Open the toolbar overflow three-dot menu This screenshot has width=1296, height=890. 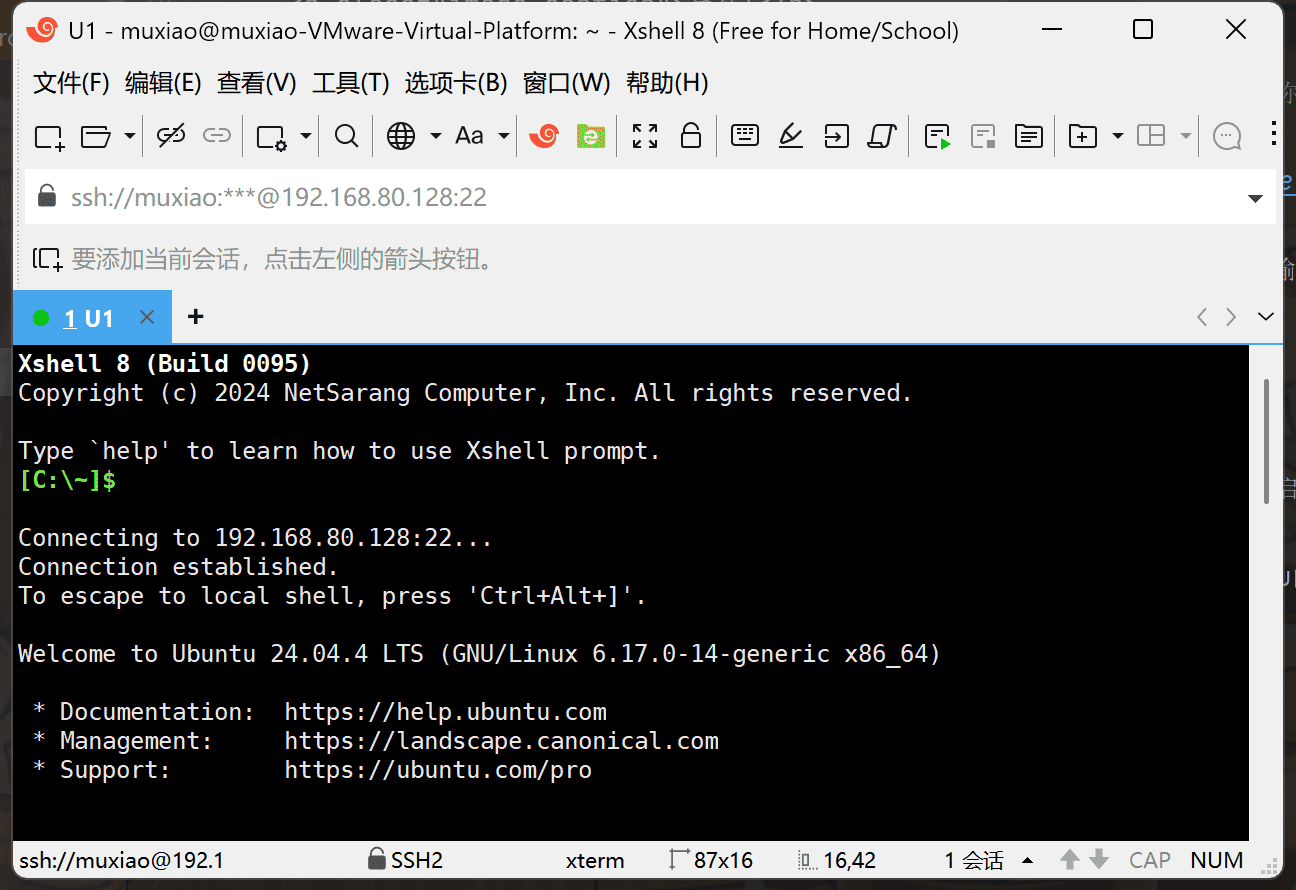[x=1274, y=134]
